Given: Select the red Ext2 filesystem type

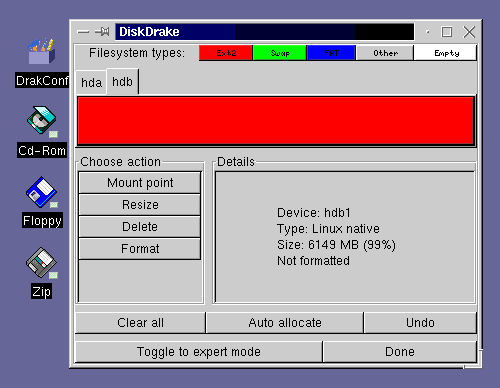Looking at the screenshot, I should click(226, 53).
